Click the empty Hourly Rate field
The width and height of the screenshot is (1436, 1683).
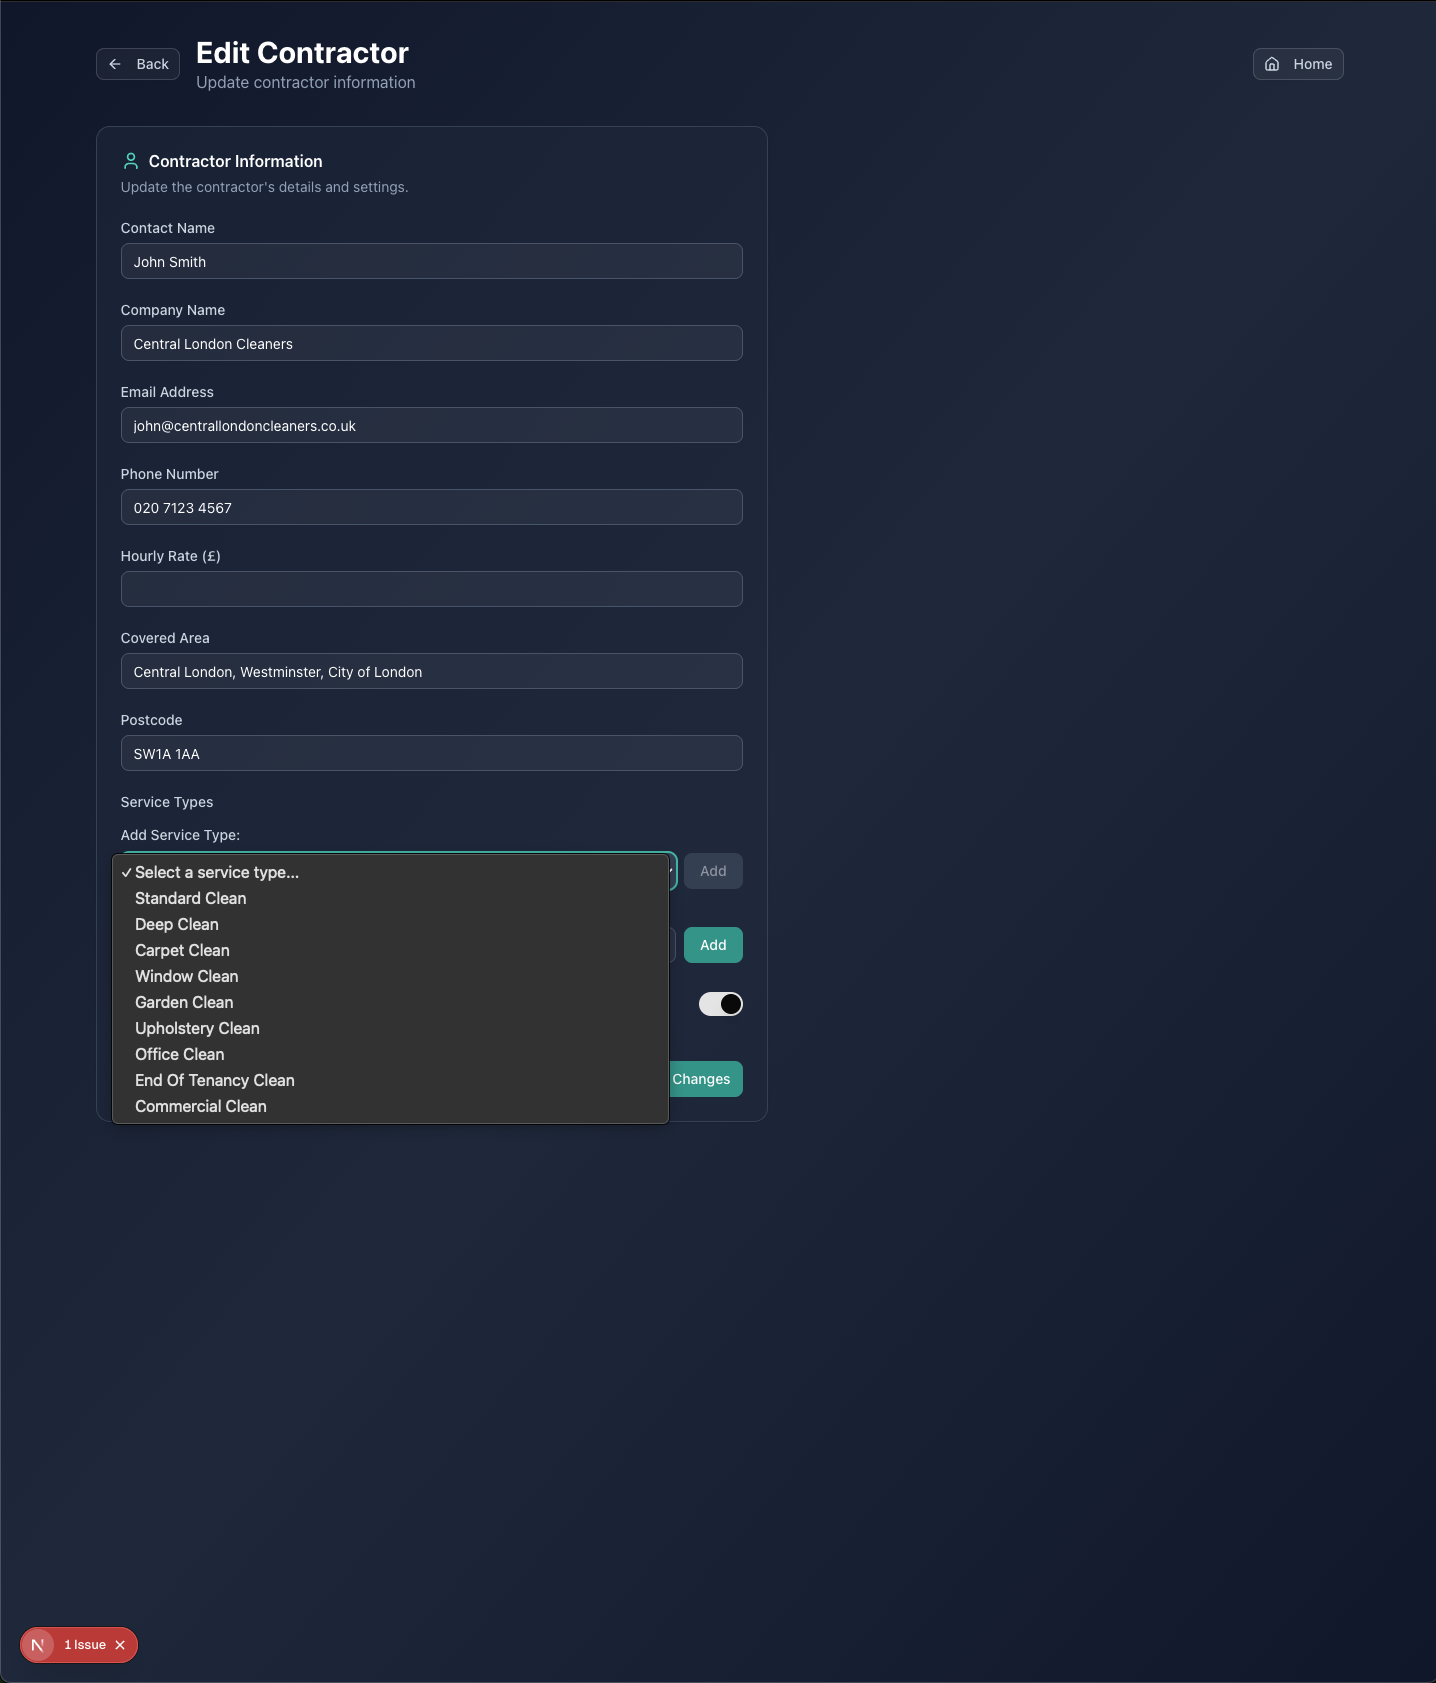click(x=432, y=589)
